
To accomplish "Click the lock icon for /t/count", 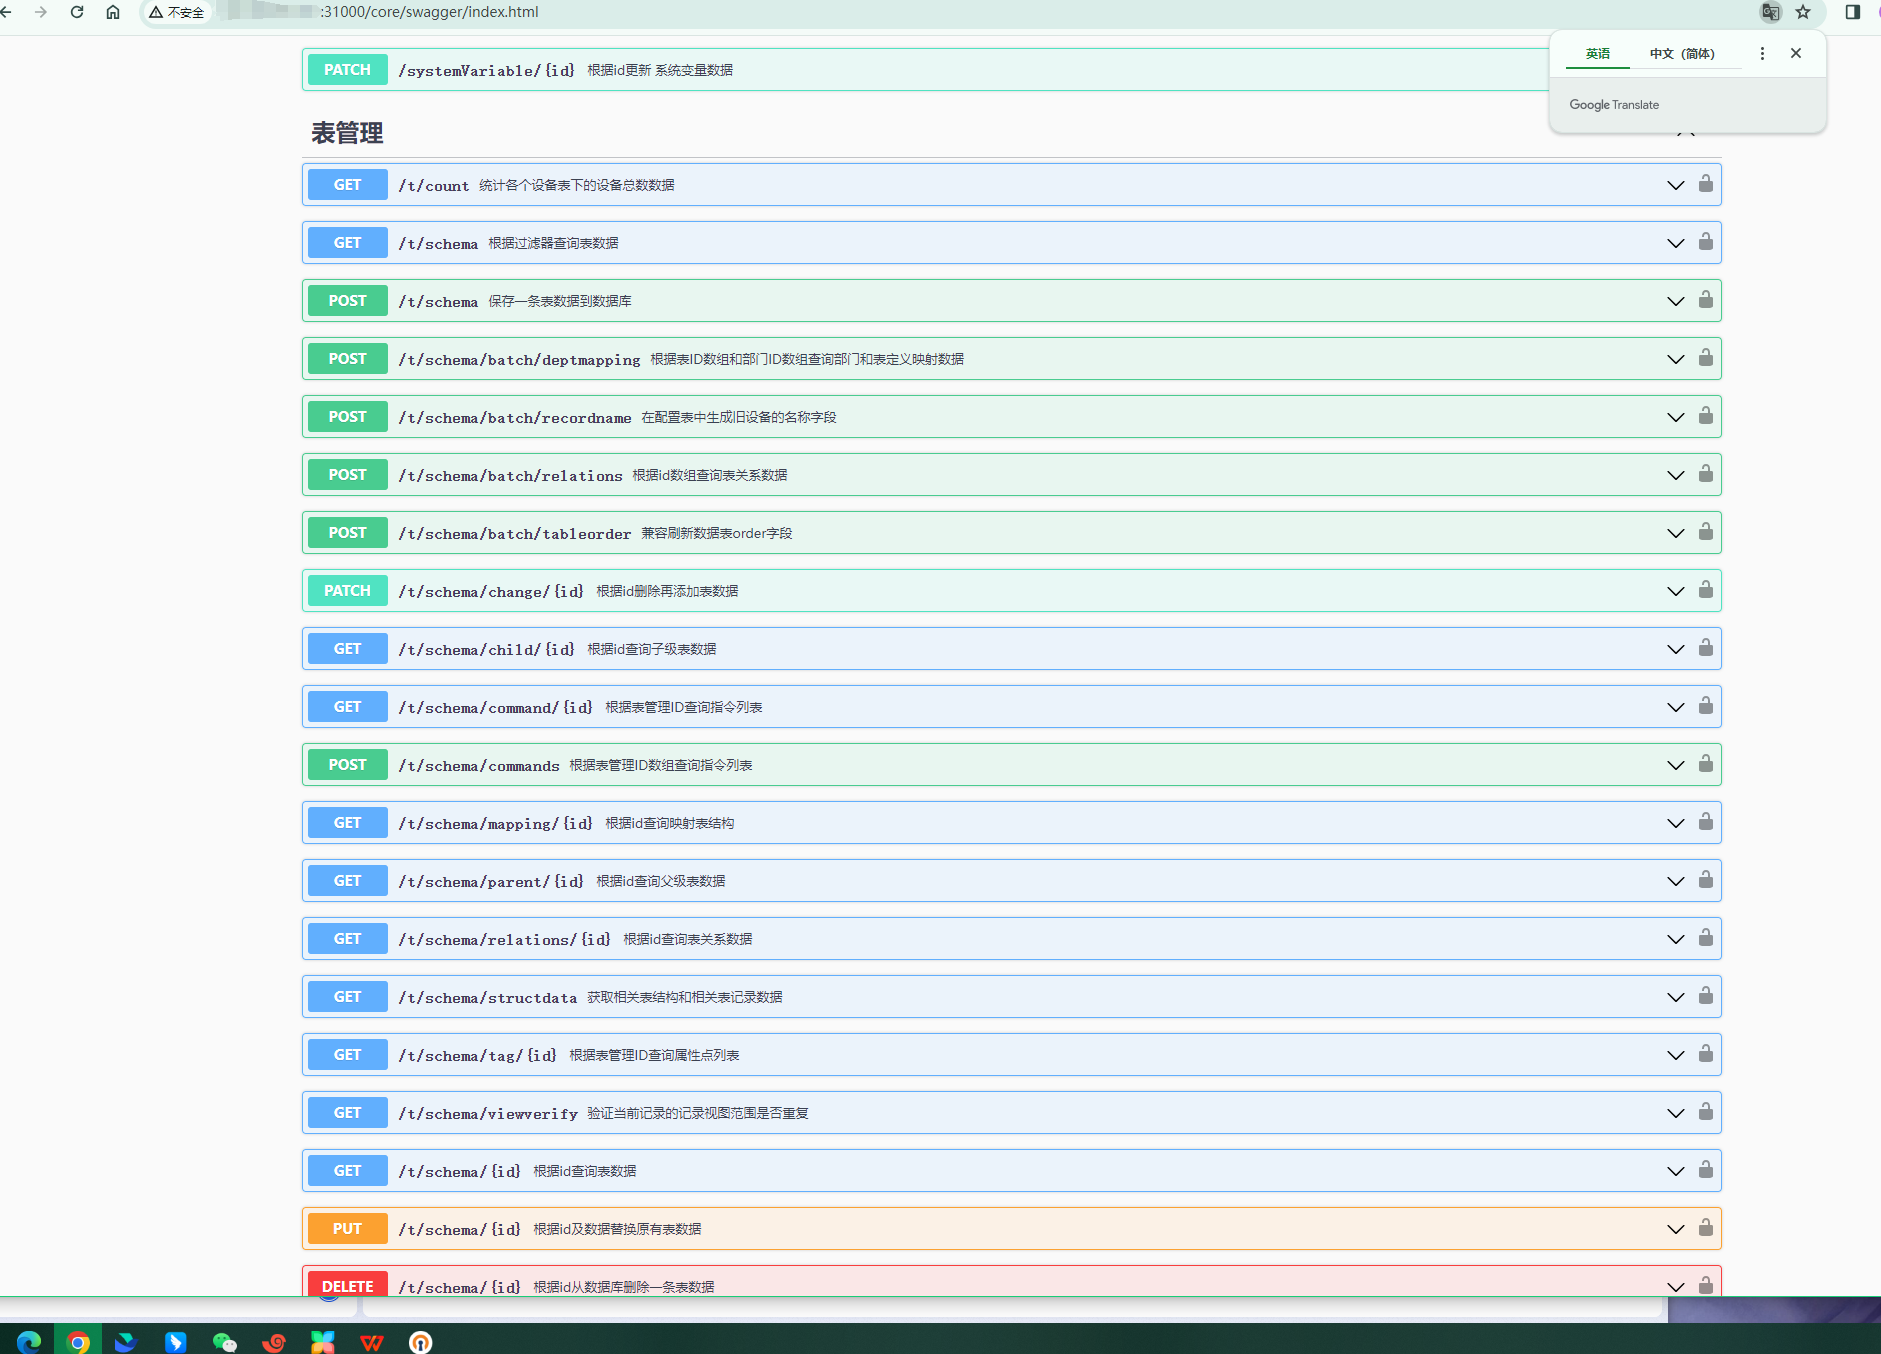I will [1706, 184].
